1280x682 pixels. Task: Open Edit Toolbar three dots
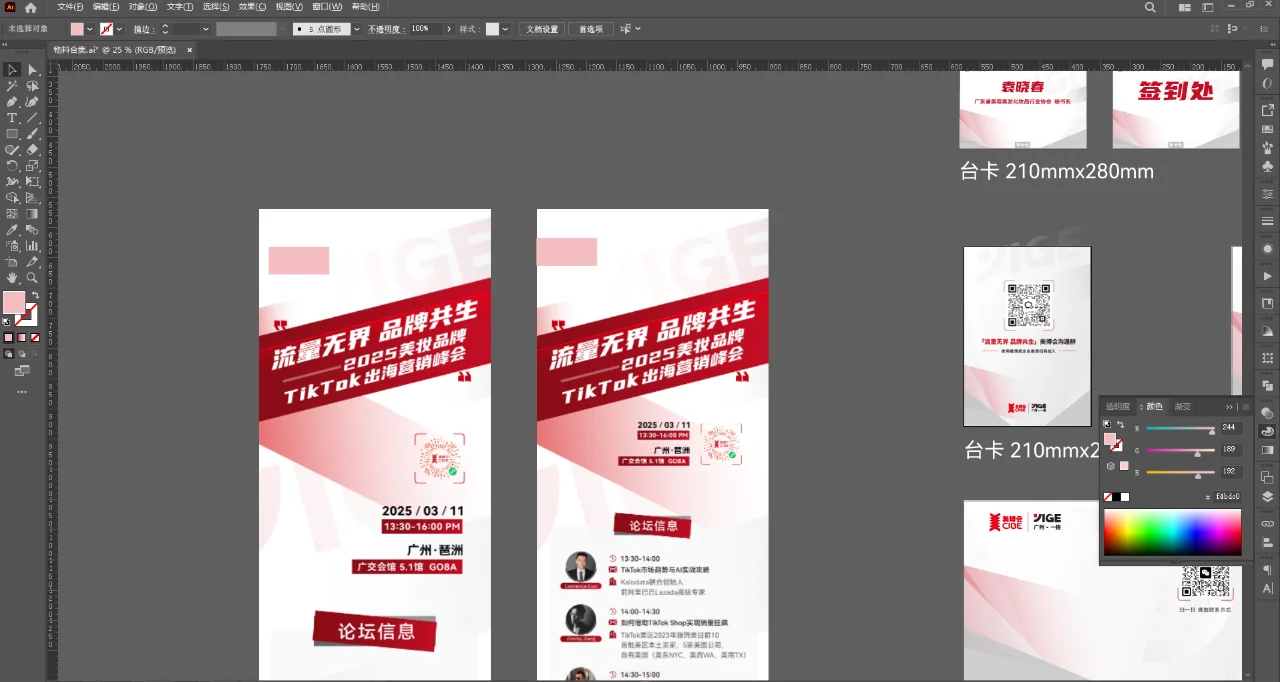click(x=22, y=392)
